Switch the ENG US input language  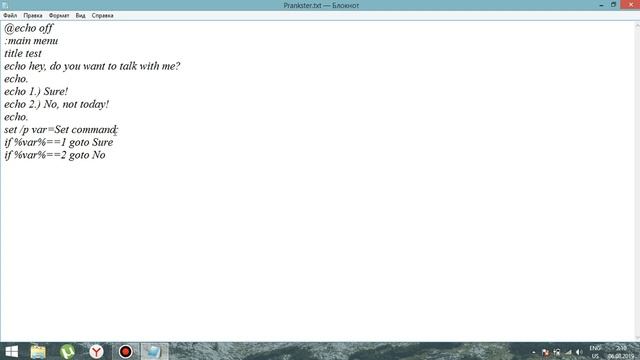595,352
